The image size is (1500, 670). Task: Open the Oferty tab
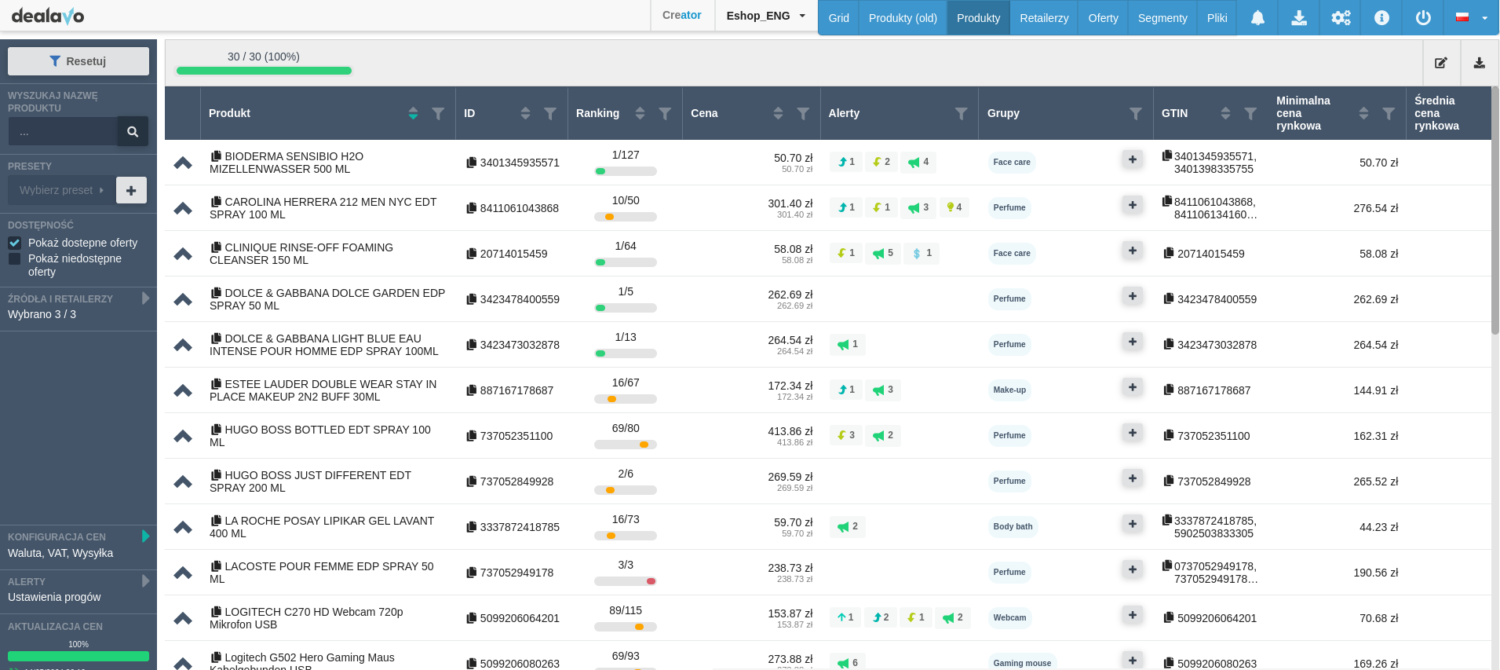(1103, 18)
